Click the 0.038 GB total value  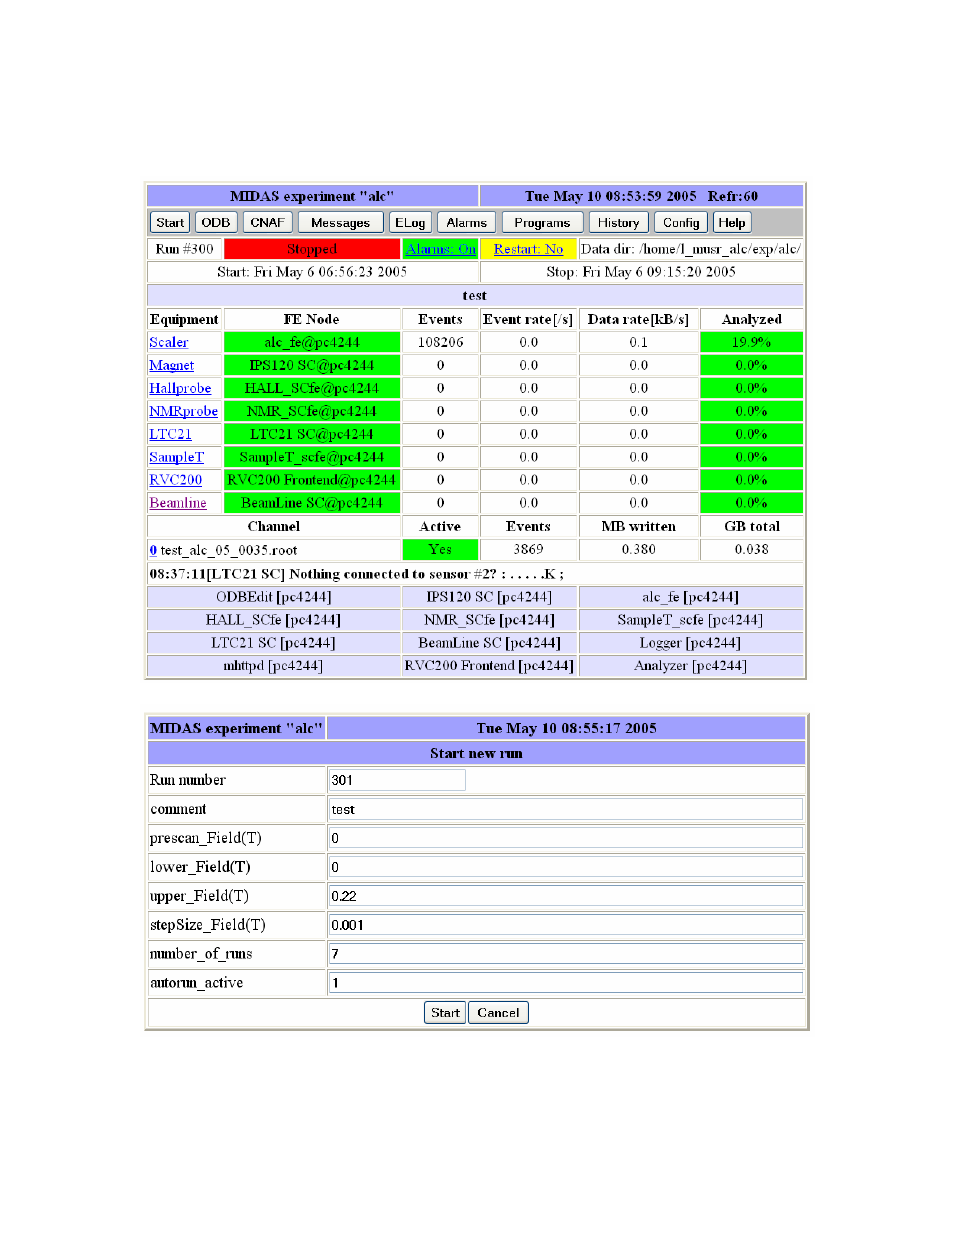click(752, 549)
